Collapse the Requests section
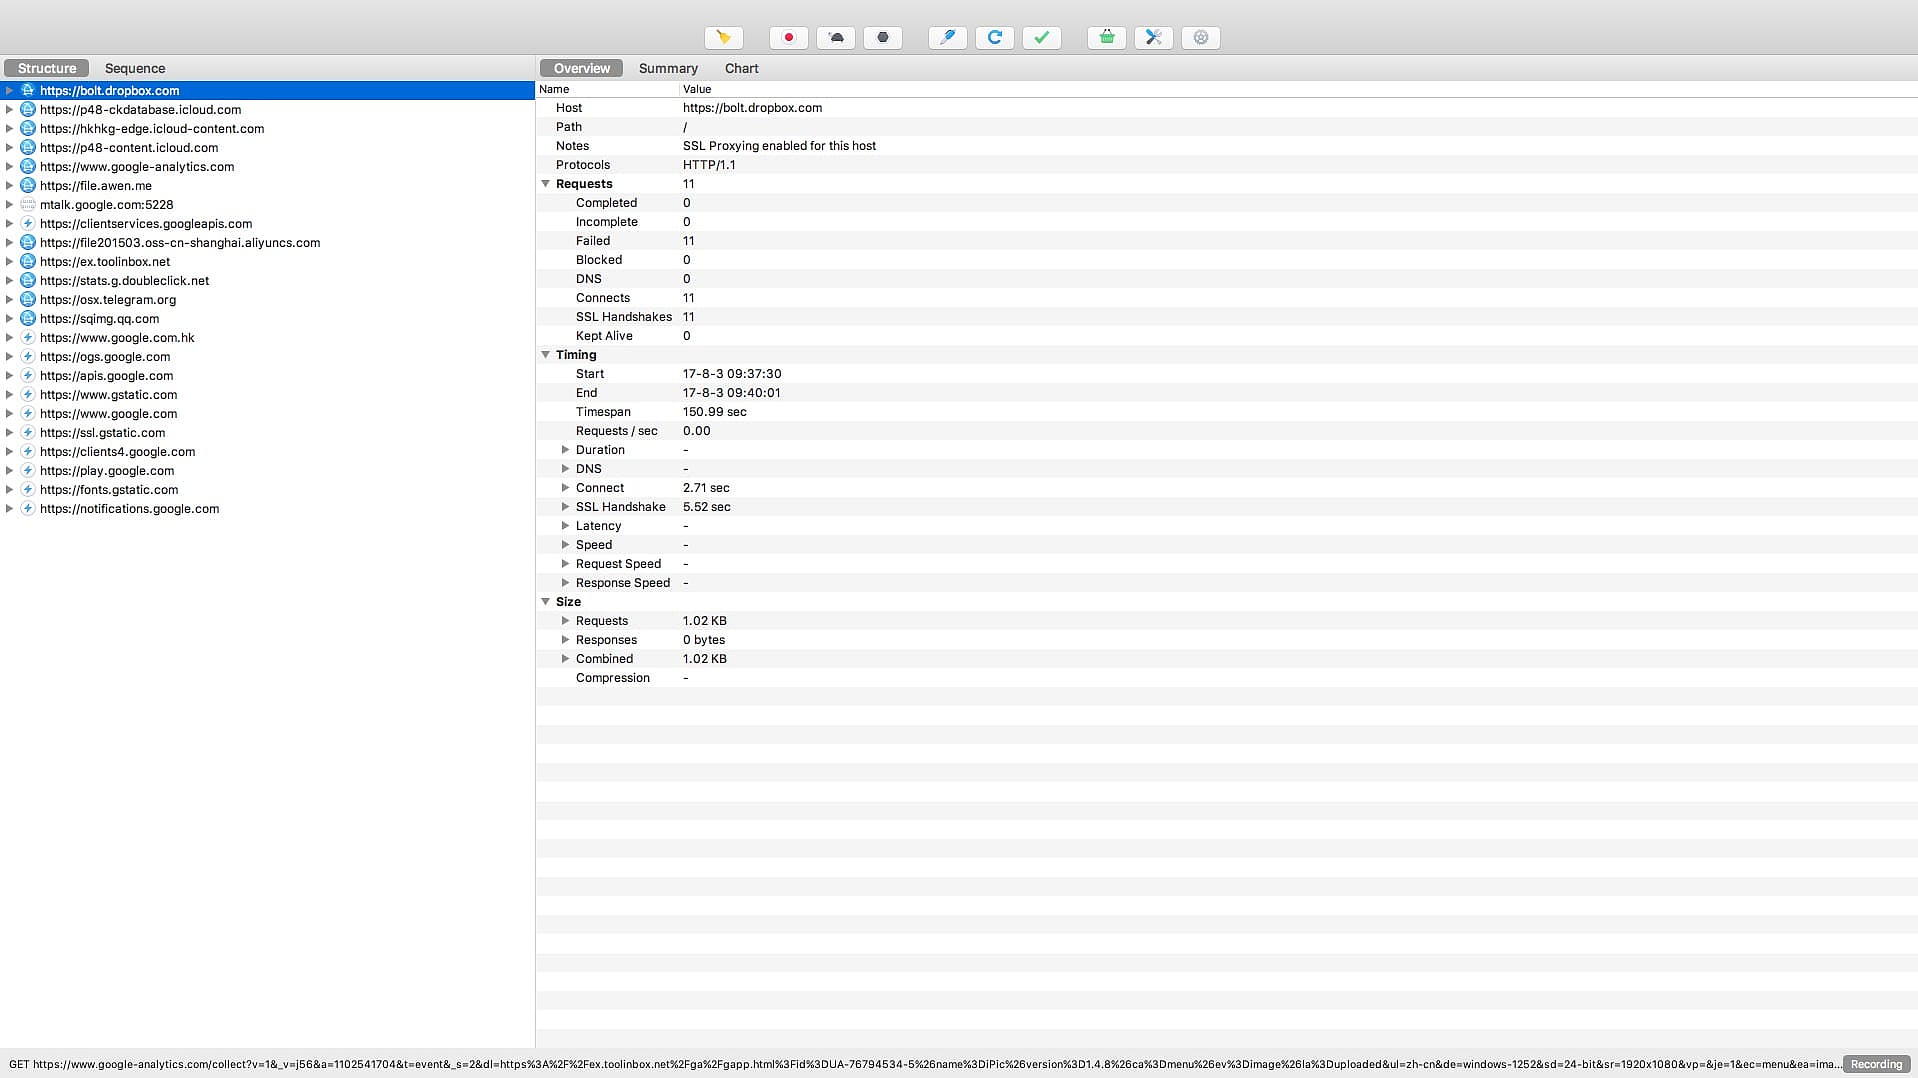 [x=546, y=184]
